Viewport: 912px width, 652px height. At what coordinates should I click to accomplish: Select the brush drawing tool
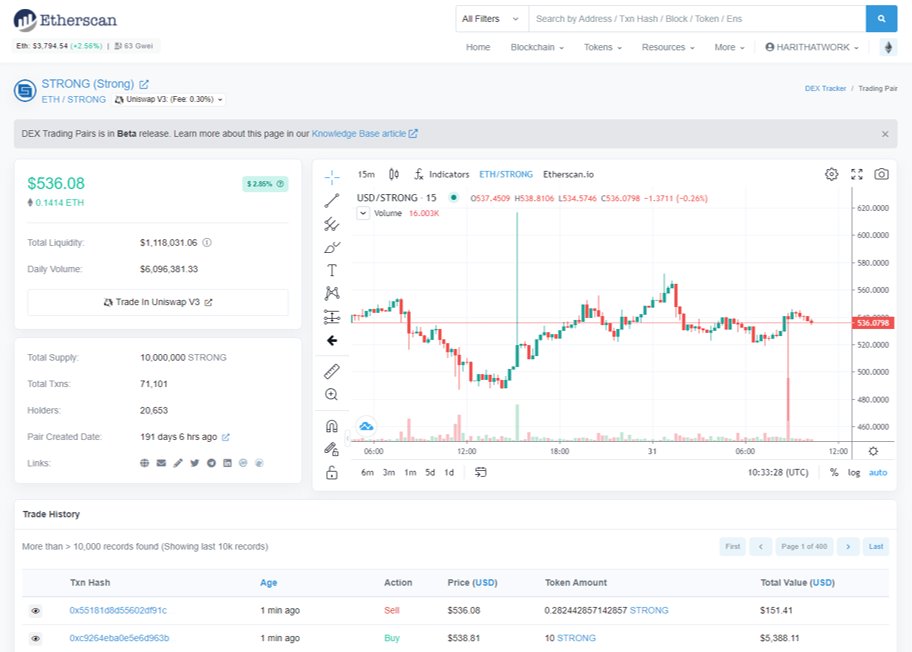tap(332, 247)
